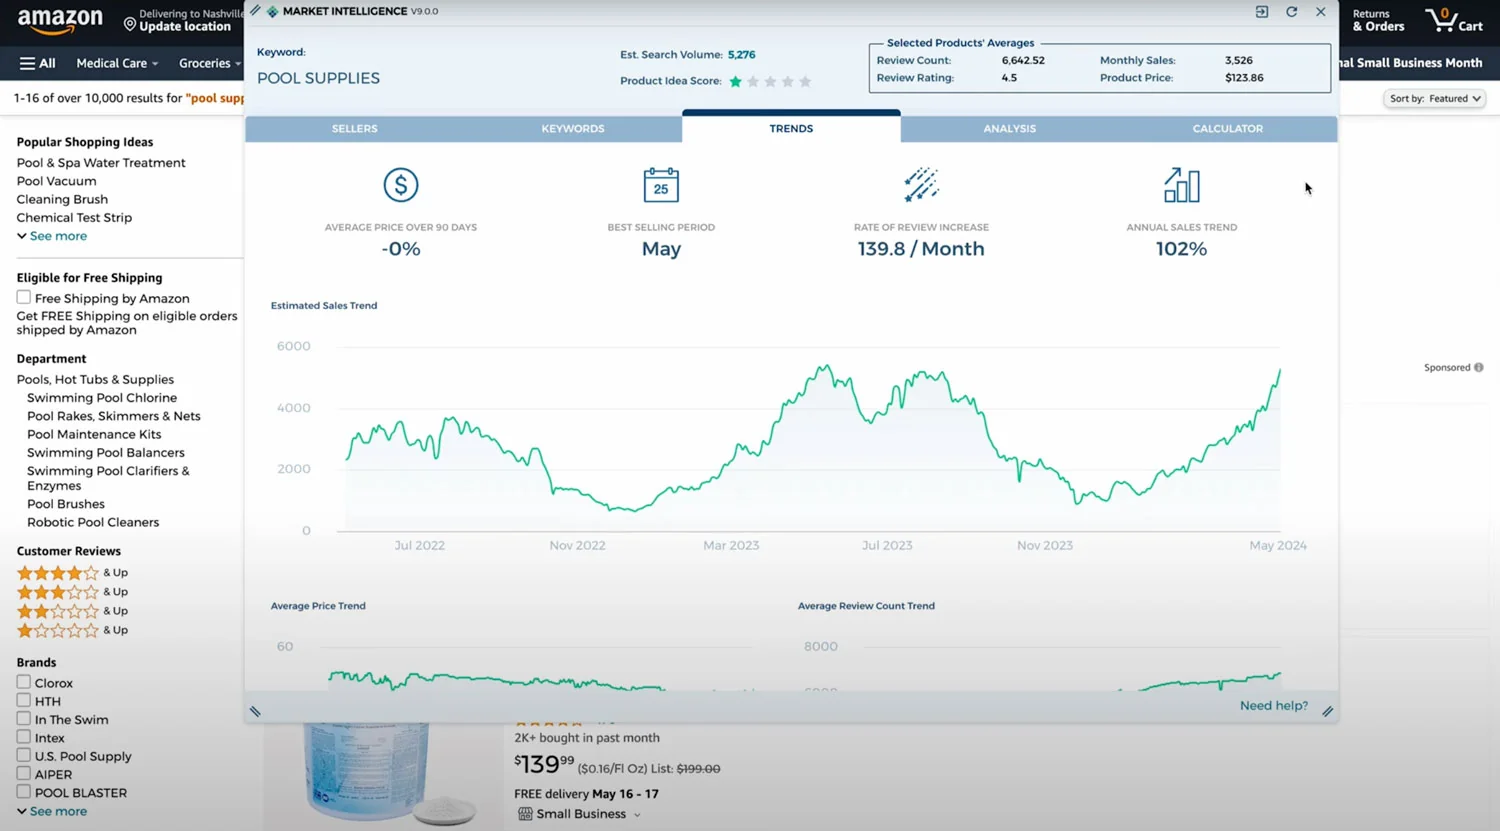Select the Robotic Pool Cleaners department link
This screenshot has height=831, width=1500.
tap(93, 522)
